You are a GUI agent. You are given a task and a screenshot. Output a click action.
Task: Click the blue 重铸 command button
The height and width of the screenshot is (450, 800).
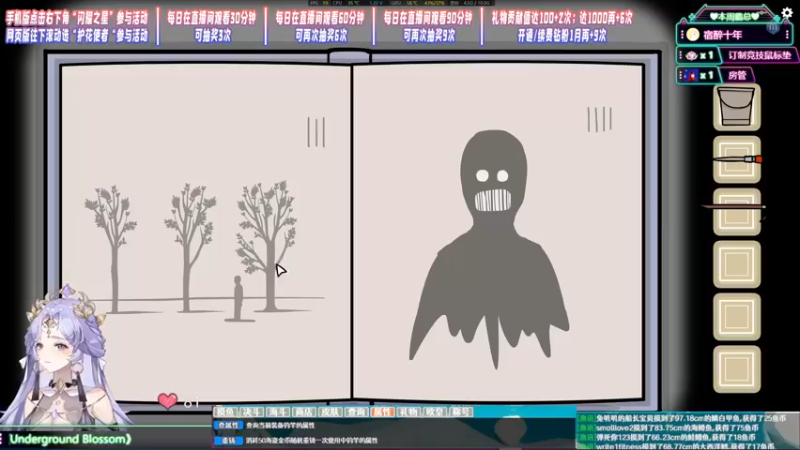coord(228,440)
